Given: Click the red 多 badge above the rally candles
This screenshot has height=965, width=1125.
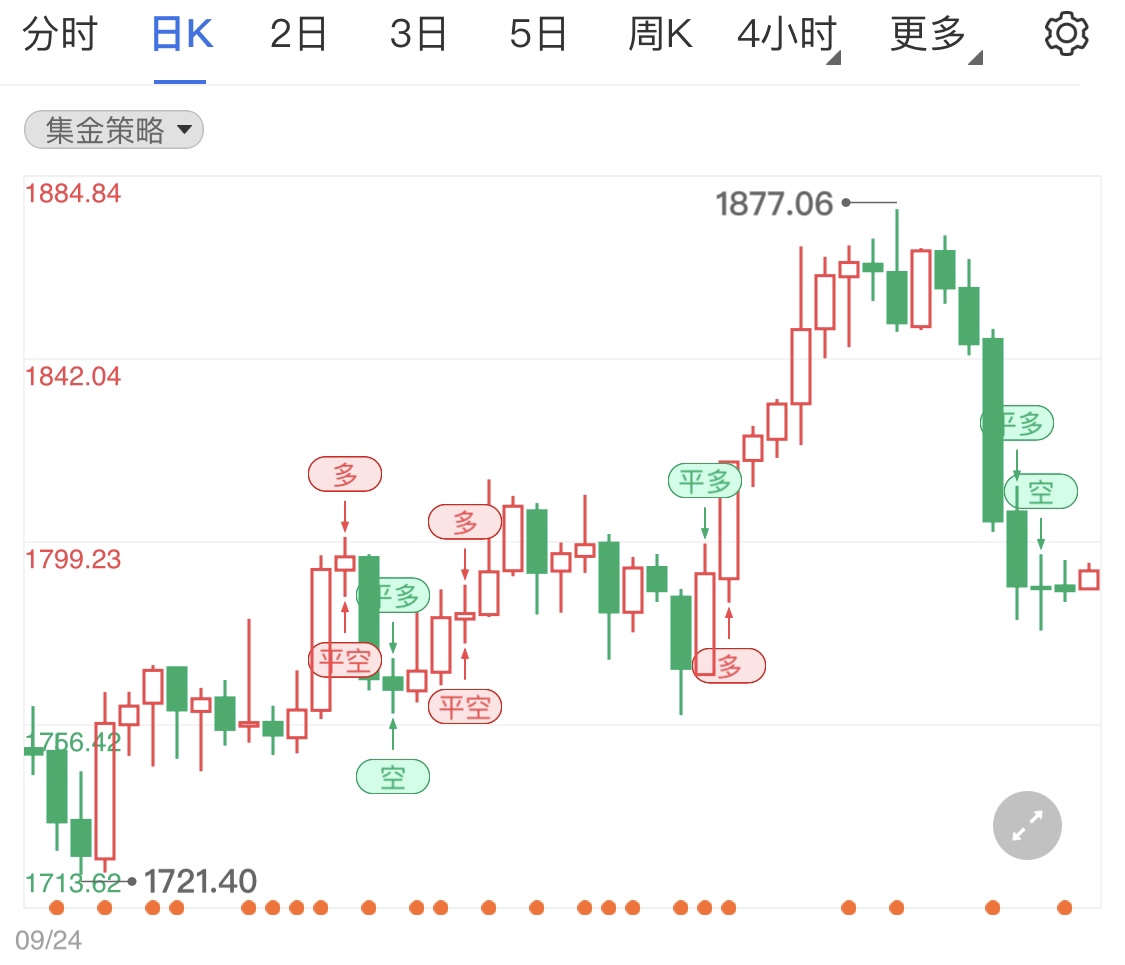Looking at the screenshot, I should (x=465, y=521).
